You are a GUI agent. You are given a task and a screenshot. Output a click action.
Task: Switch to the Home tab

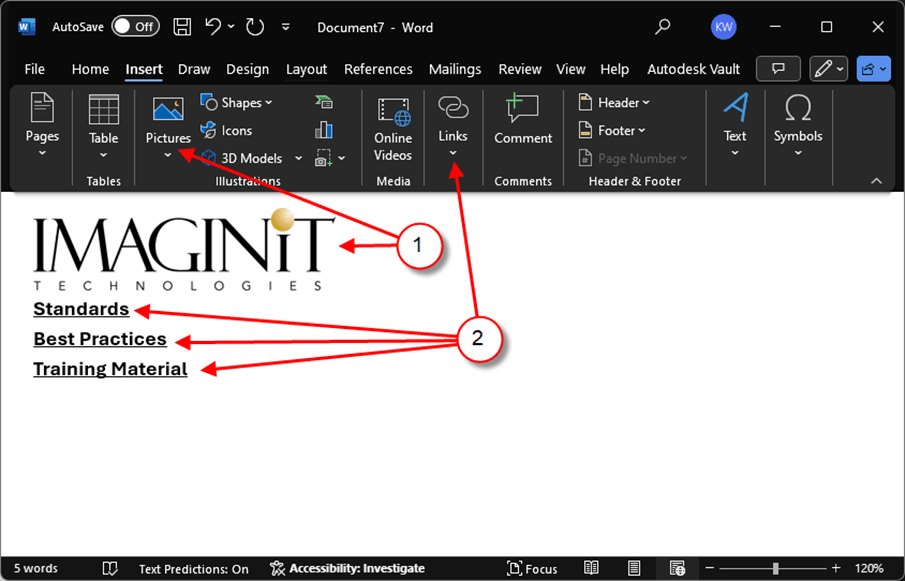point(90,69)
